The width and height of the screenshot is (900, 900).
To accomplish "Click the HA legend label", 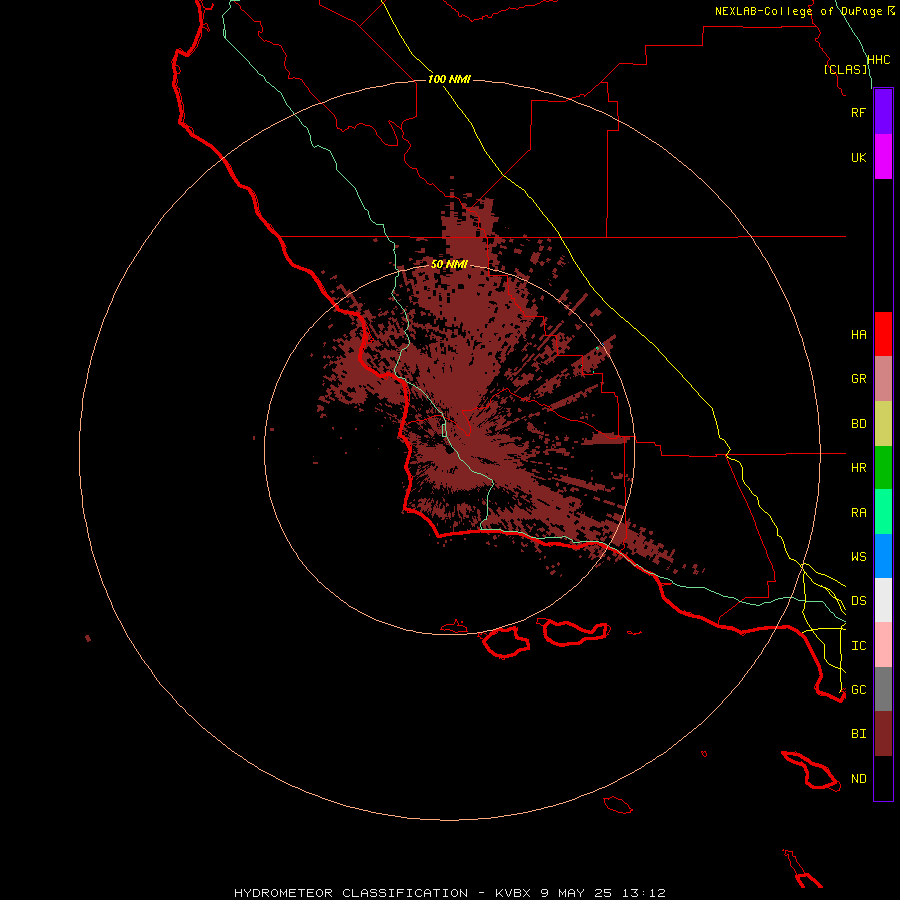I will [x=858, y=334].
